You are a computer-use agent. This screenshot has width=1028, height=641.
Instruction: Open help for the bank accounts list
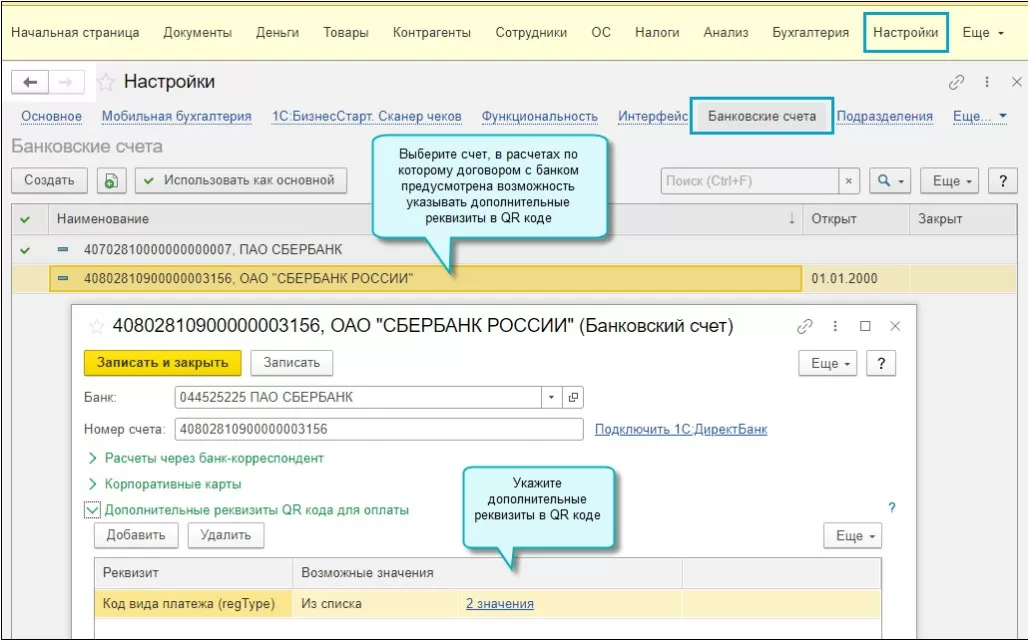[x=1002, y=181]
